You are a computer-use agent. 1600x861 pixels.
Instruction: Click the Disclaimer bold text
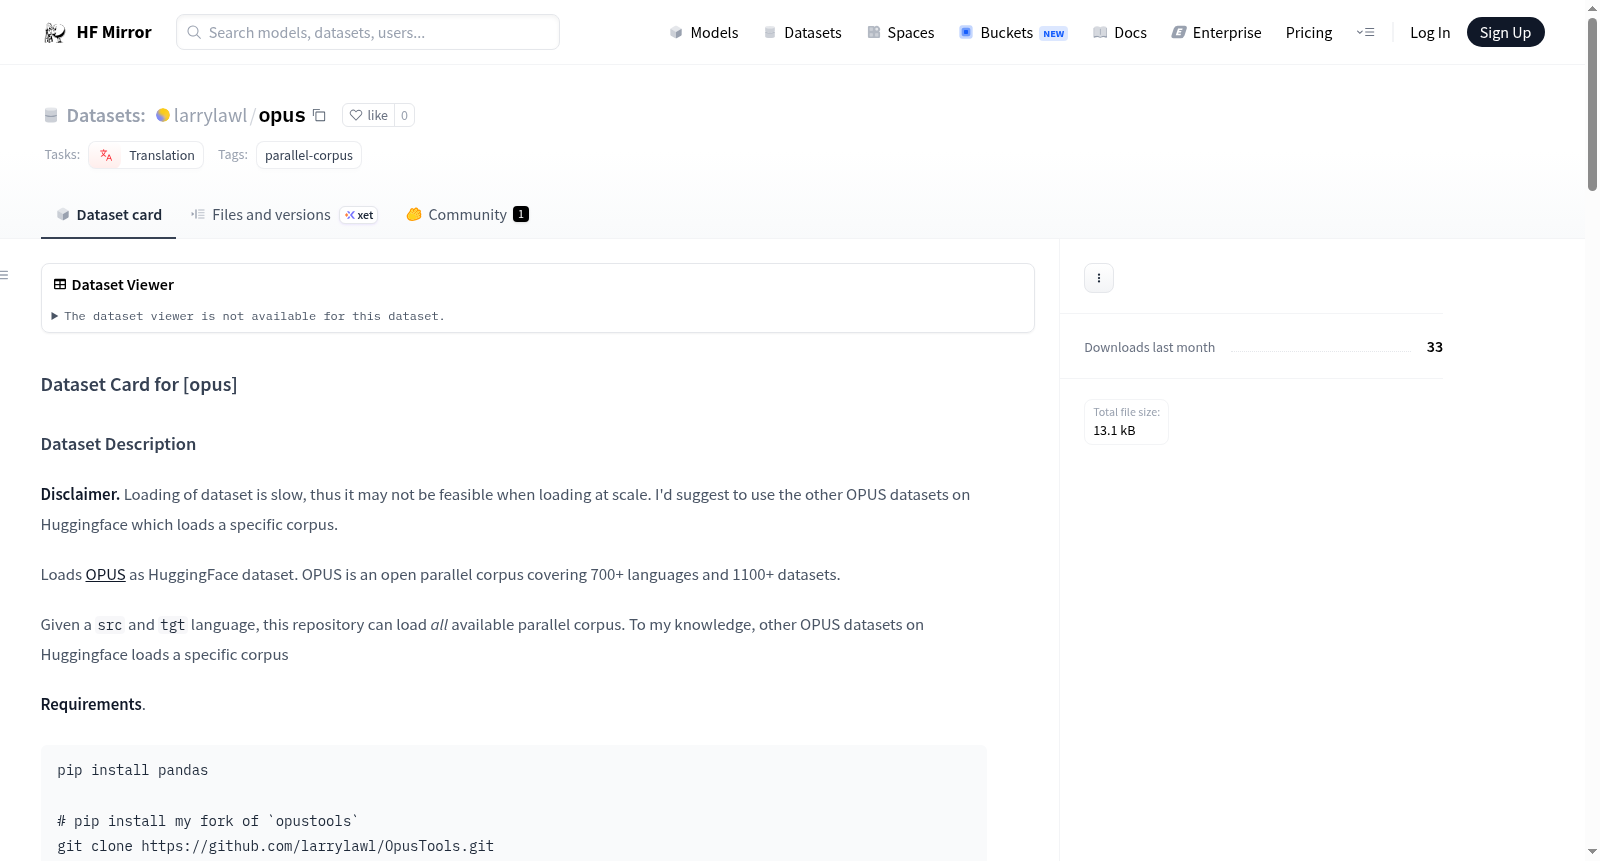[x=80, y=495]
